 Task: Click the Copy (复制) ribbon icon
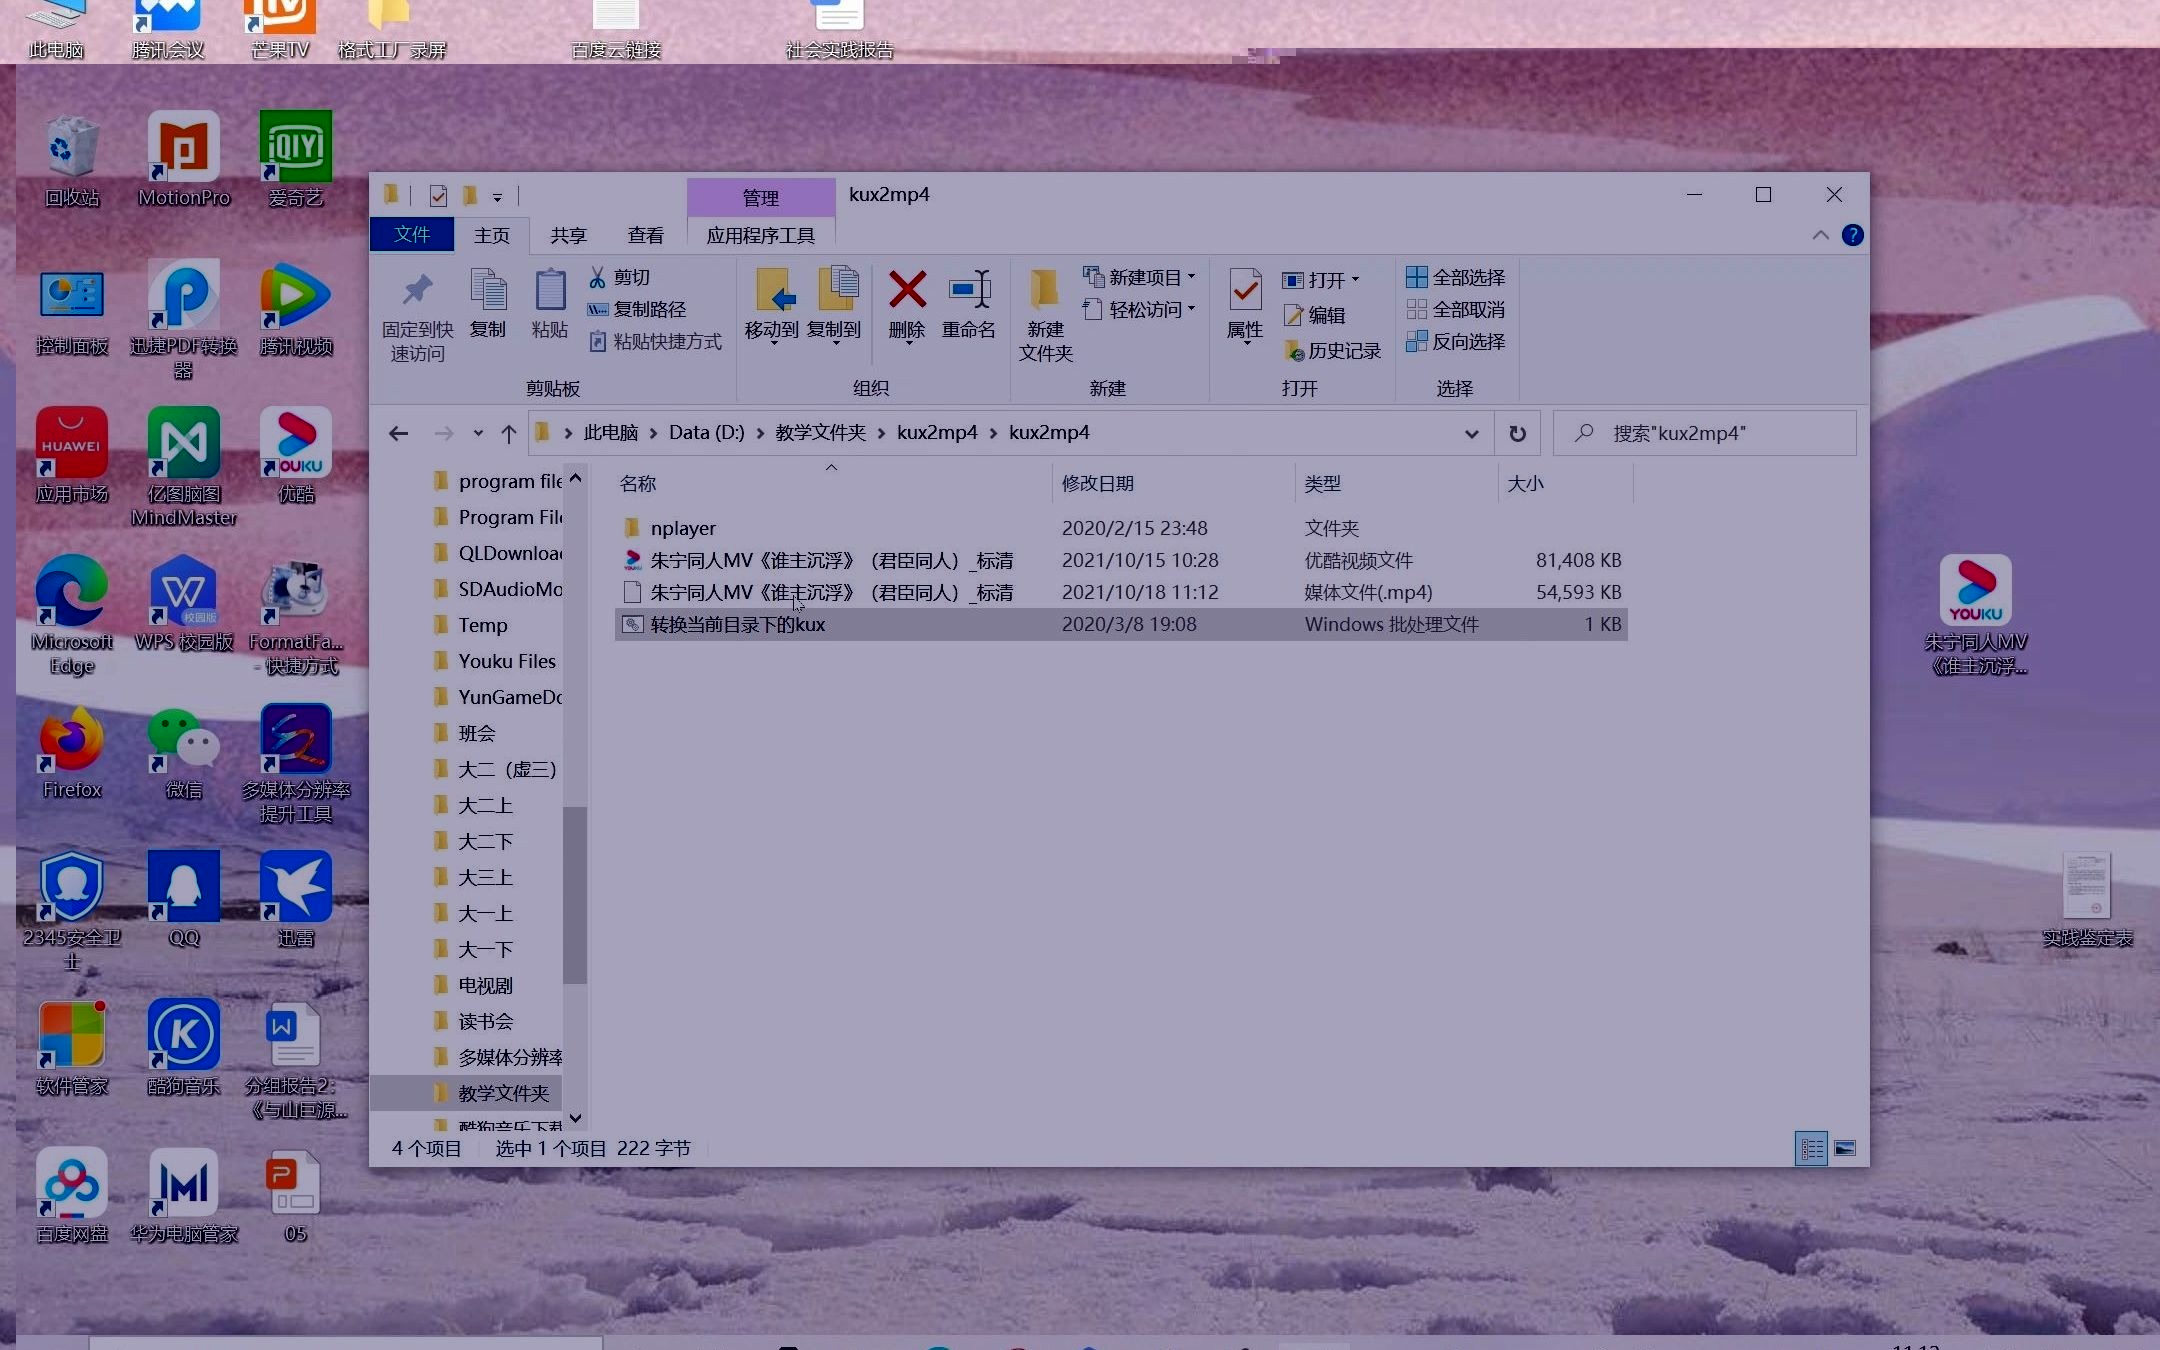(488, 291)
